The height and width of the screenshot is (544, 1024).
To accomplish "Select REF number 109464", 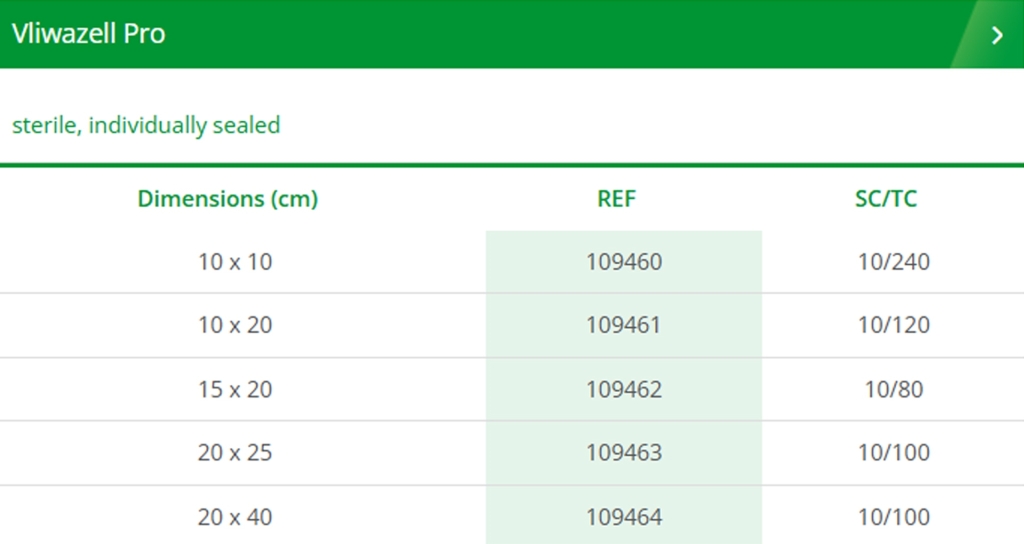I will [x=624, y=517].
